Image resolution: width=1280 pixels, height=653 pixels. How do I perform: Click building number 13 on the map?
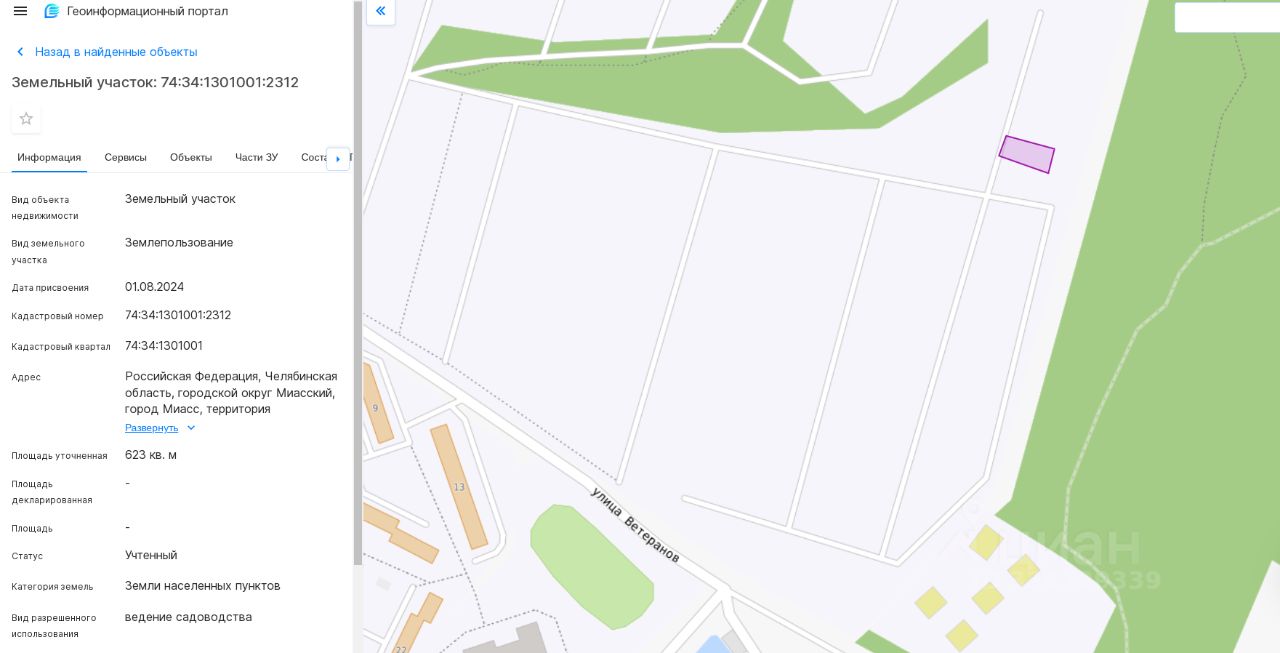(x=459, y=487)
